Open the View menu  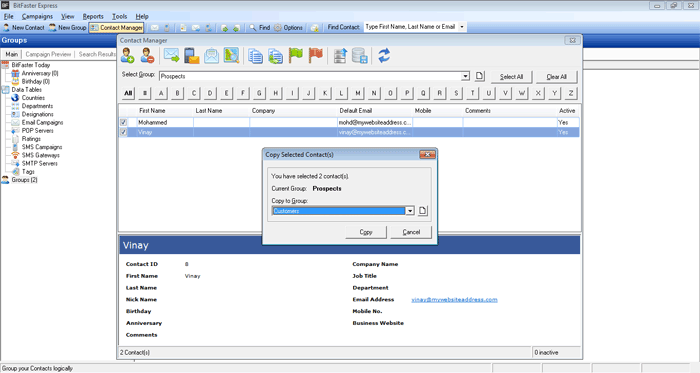[68, 17]
